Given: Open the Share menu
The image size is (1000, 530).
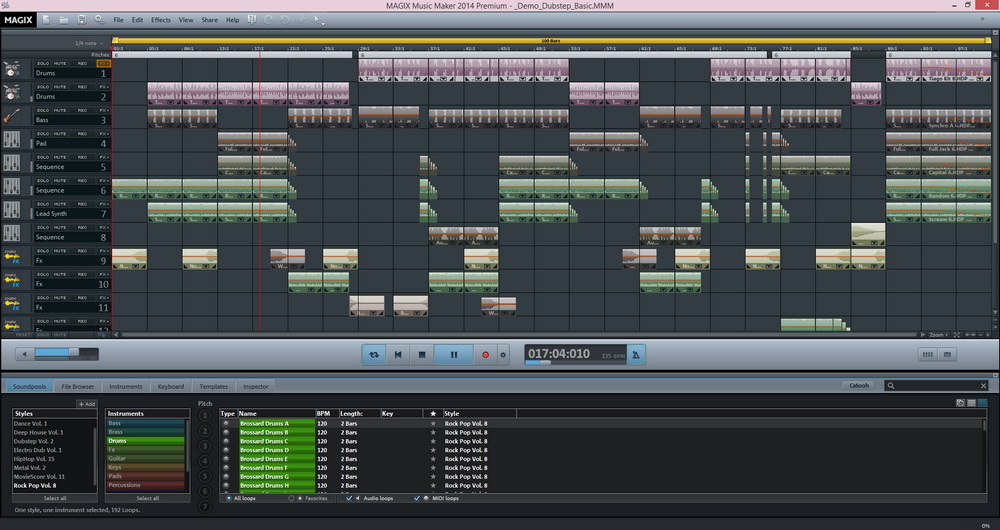Looking at the screenshot, I should 209,20.
